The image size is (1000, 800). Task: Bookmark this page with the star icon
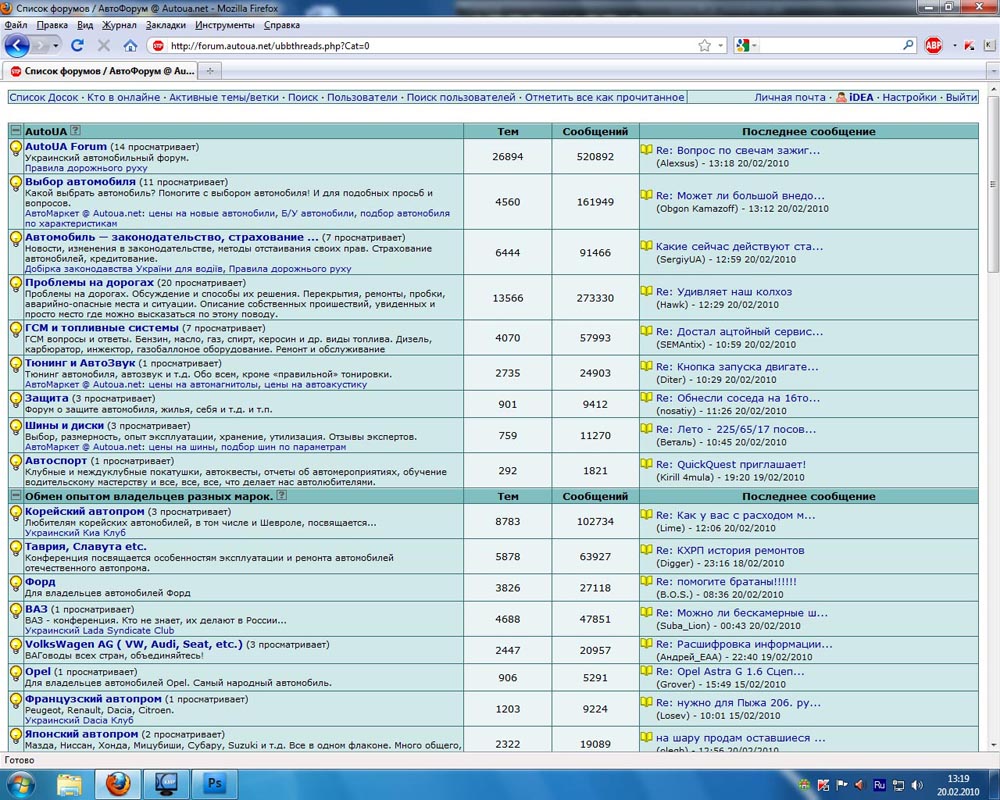pyautogui.click(x=704, y=45)
